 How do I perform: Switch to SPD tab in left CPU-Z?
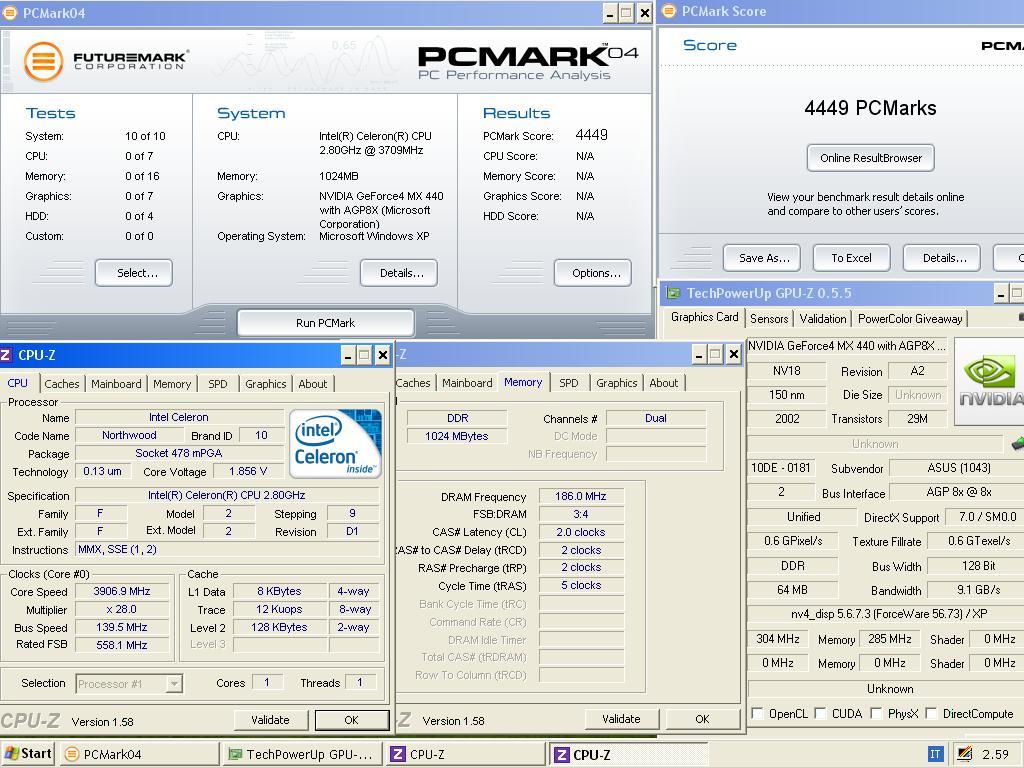pyautogui.click(x=217, y=384)
